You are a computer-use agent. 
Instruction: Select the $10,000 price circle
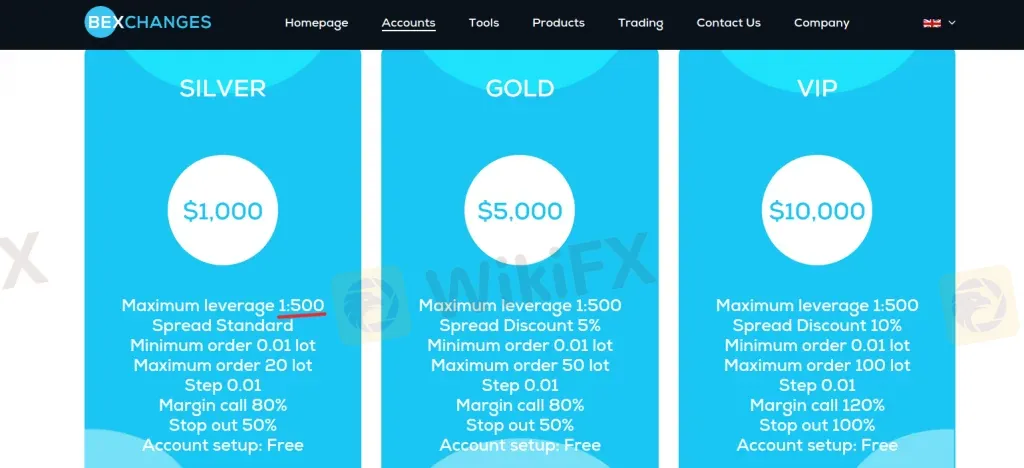(817, 211)
